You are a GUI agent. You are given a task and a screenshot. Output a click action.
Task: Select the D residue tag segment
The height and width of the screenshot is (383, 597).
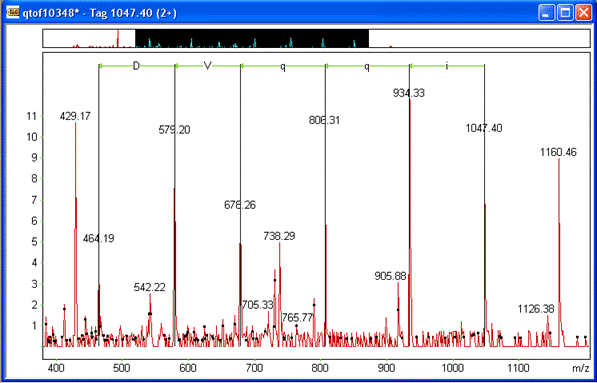137,66
